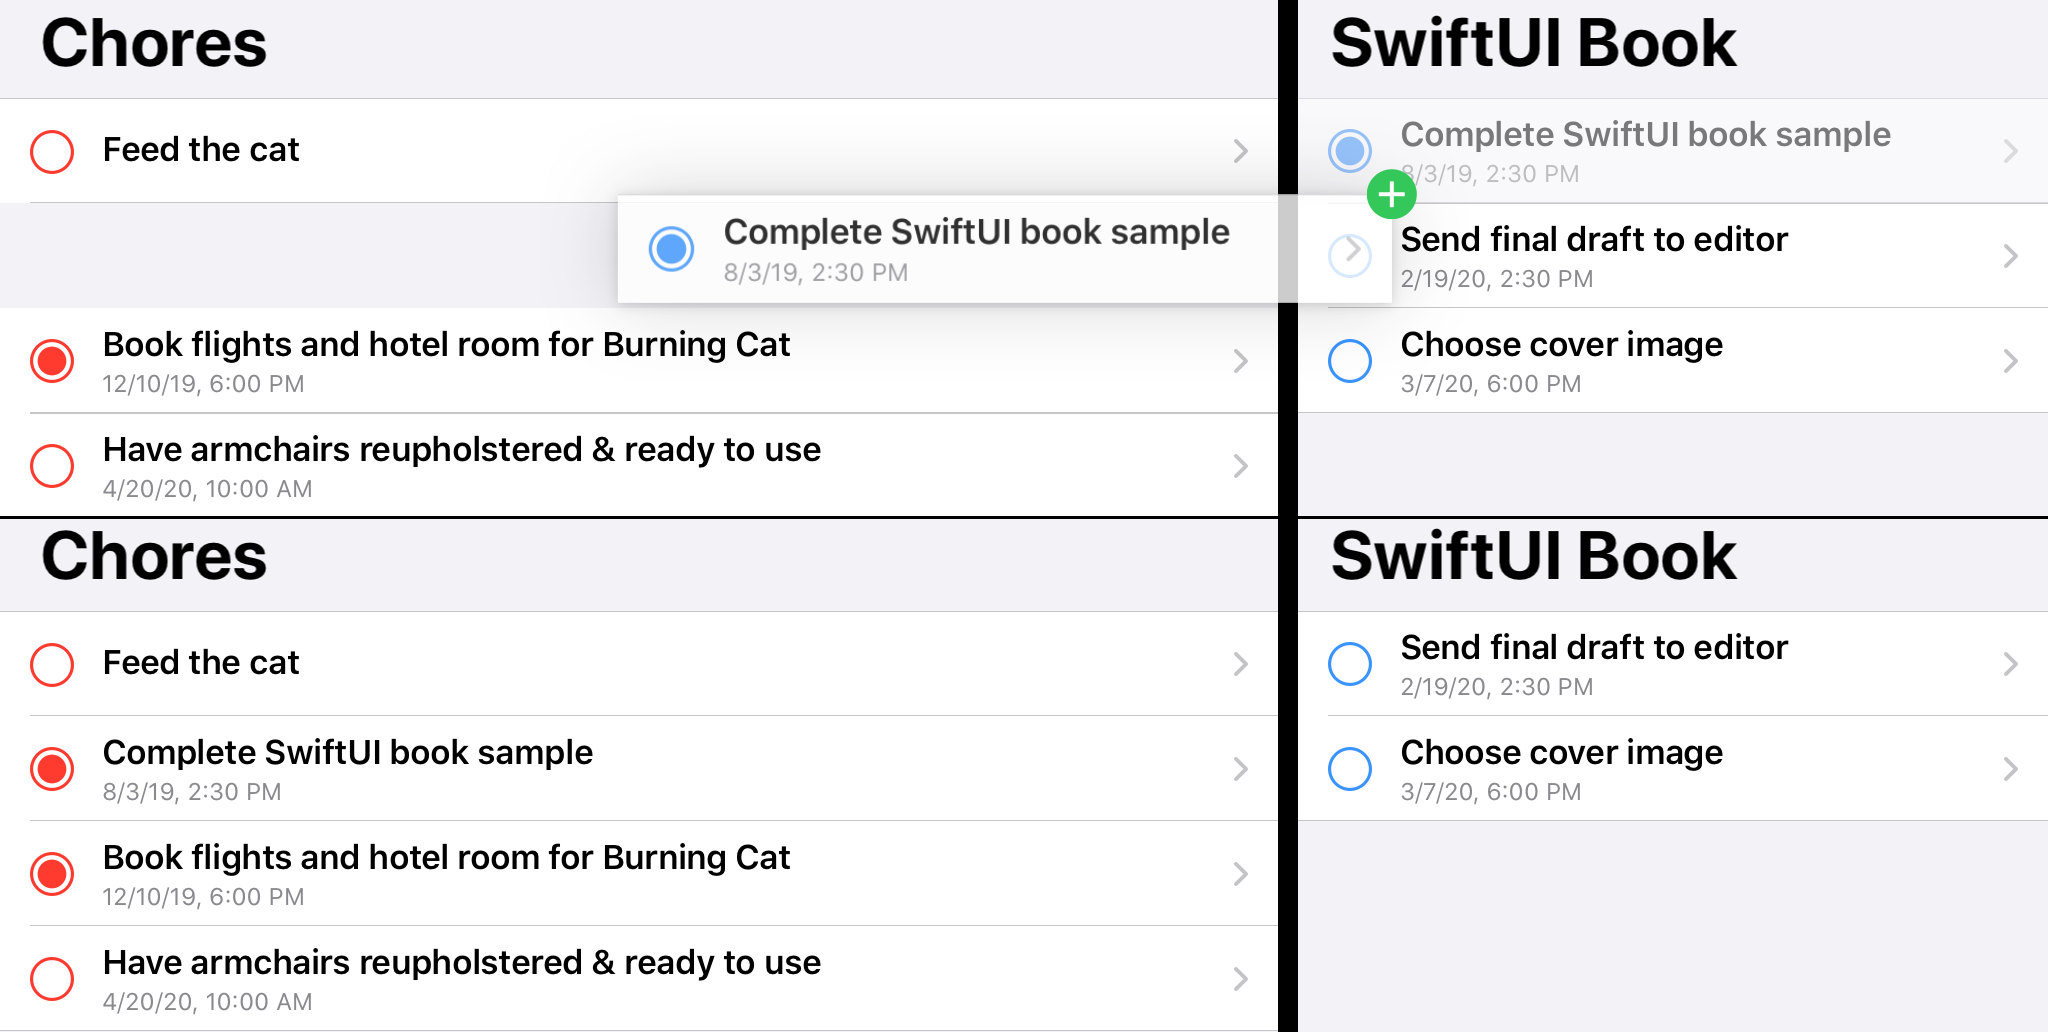
Task: Open Book flights chevron in three-item Chores list
Action: 1240,361
